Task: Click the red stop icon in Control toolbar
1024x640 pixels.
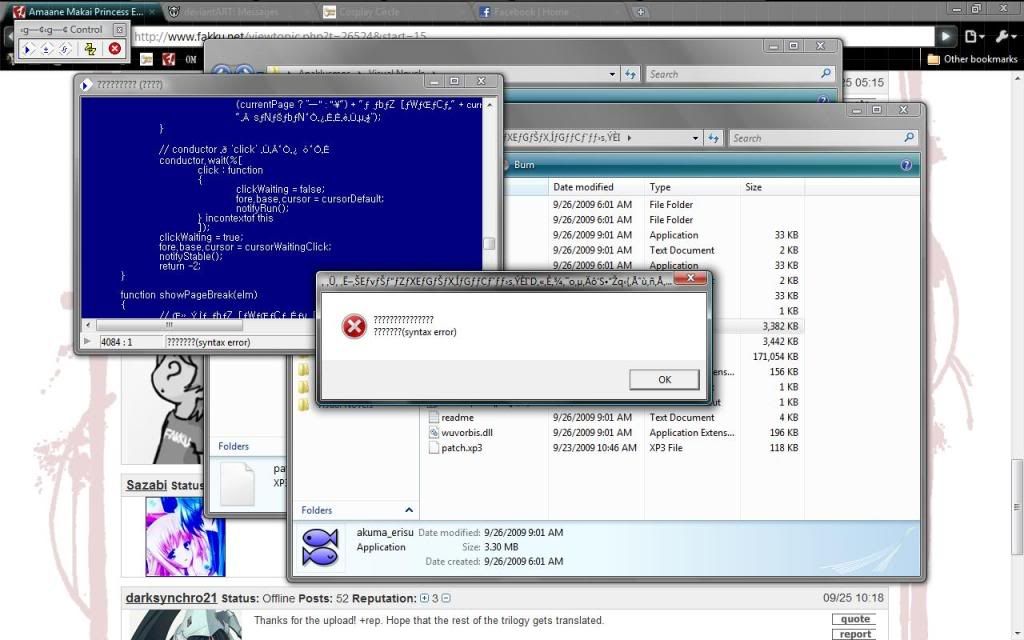Action: (x=114, y=48)
